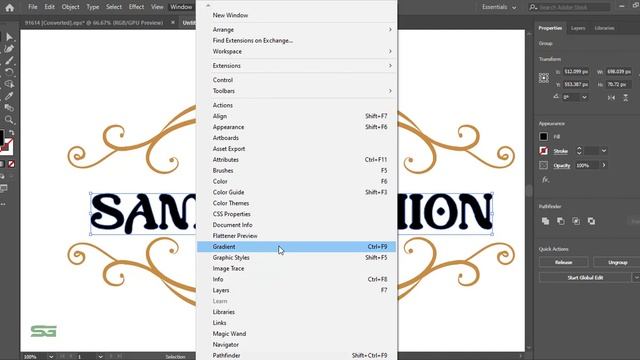
Task: Adjust the Stroke weight stepper arrows
Action: point(579,151)
